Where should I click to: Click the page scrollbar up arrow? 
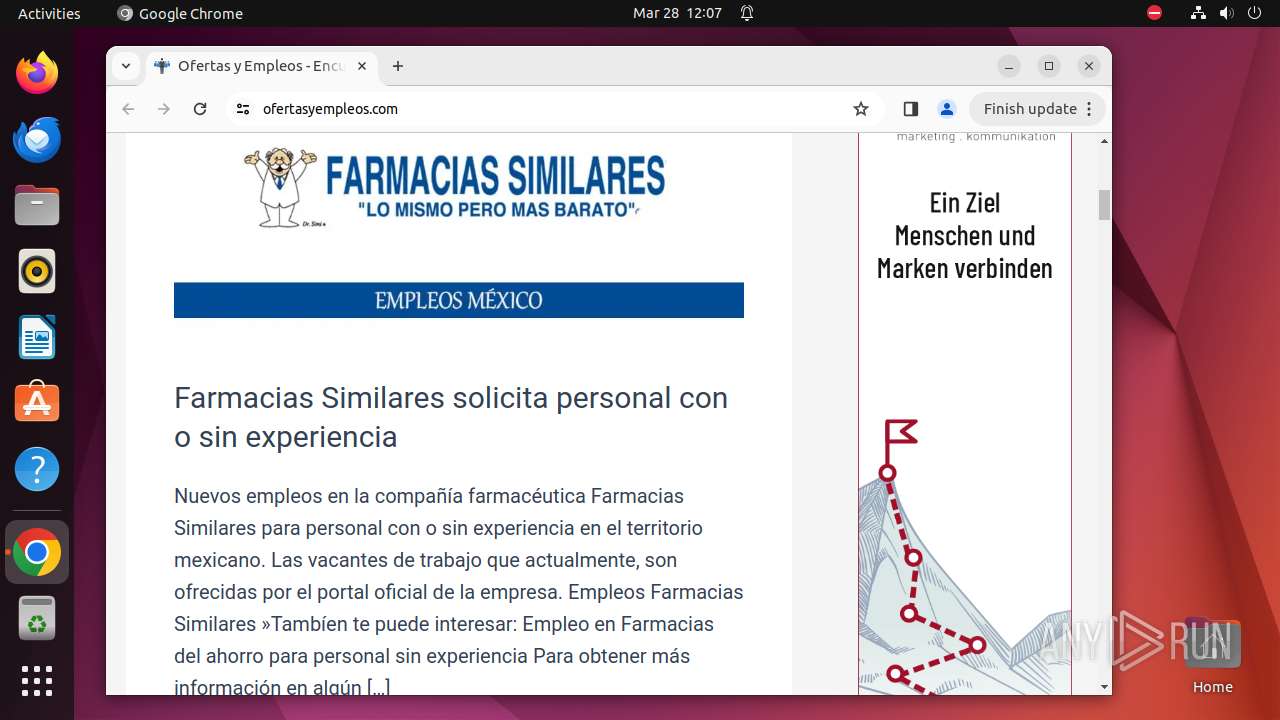point(1105,141)
